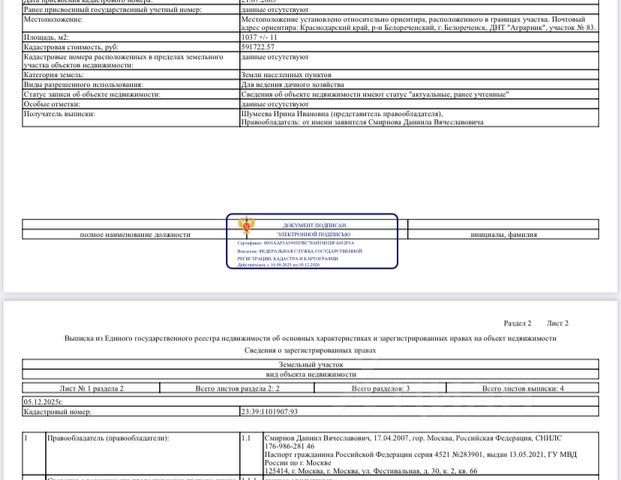Click the status text 'актуальные, ранее учтенные'
The width and height of the screenshot is (621, 480).
pyautogui.click(x=459, y=95)
